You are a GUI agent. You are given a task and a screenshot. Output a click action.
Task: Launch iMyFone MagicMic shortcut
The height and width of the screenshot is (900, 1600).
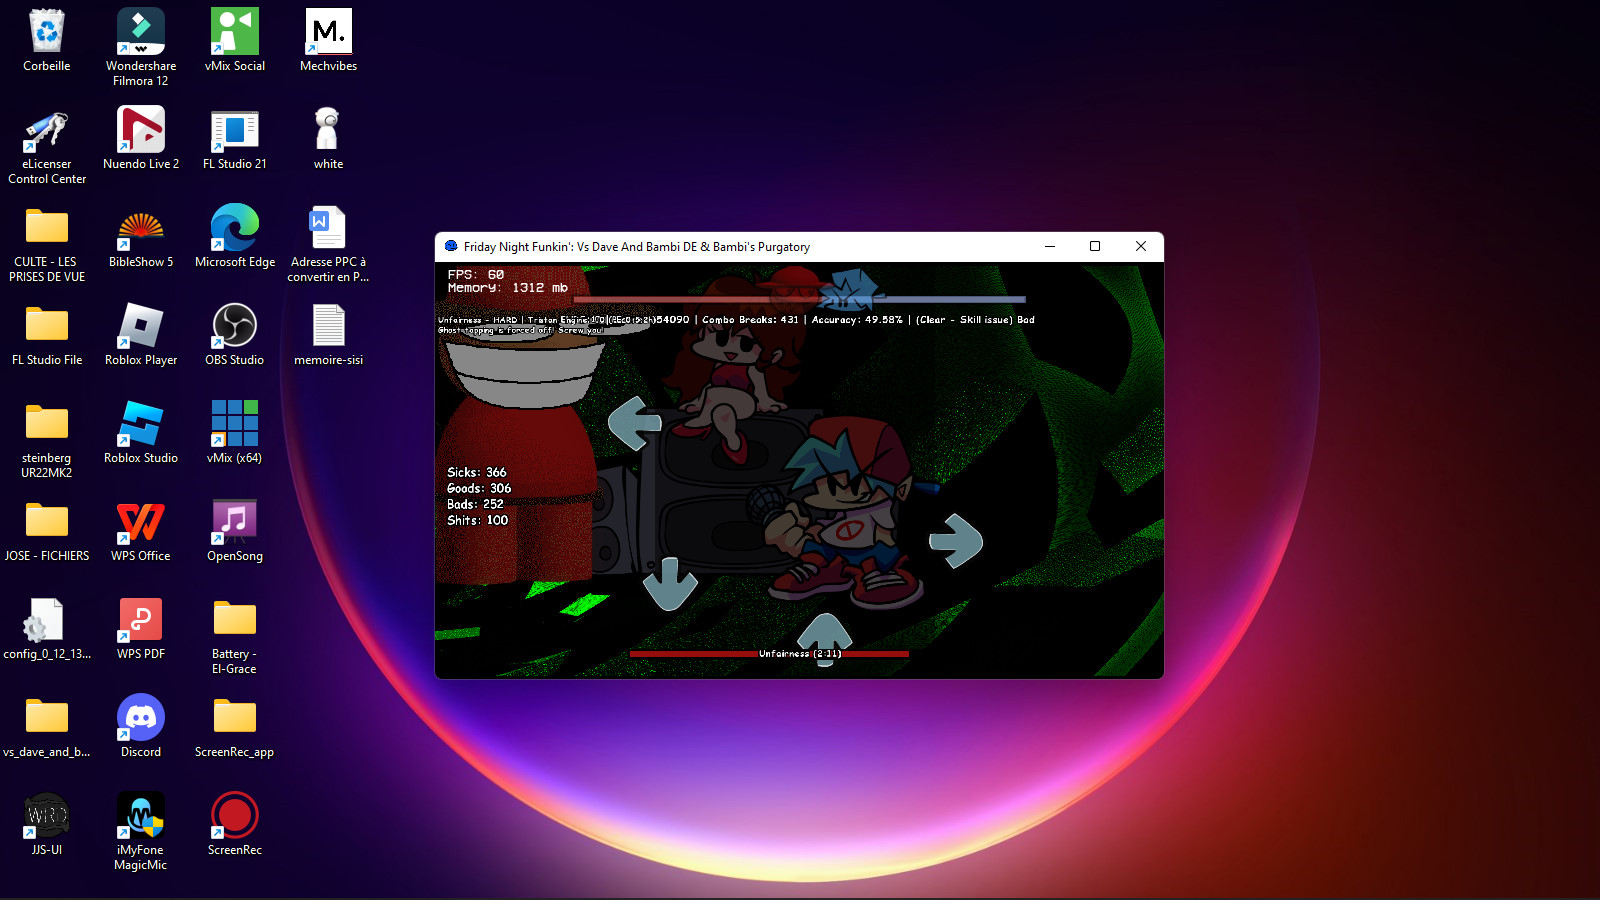click(x=141, y=833)
